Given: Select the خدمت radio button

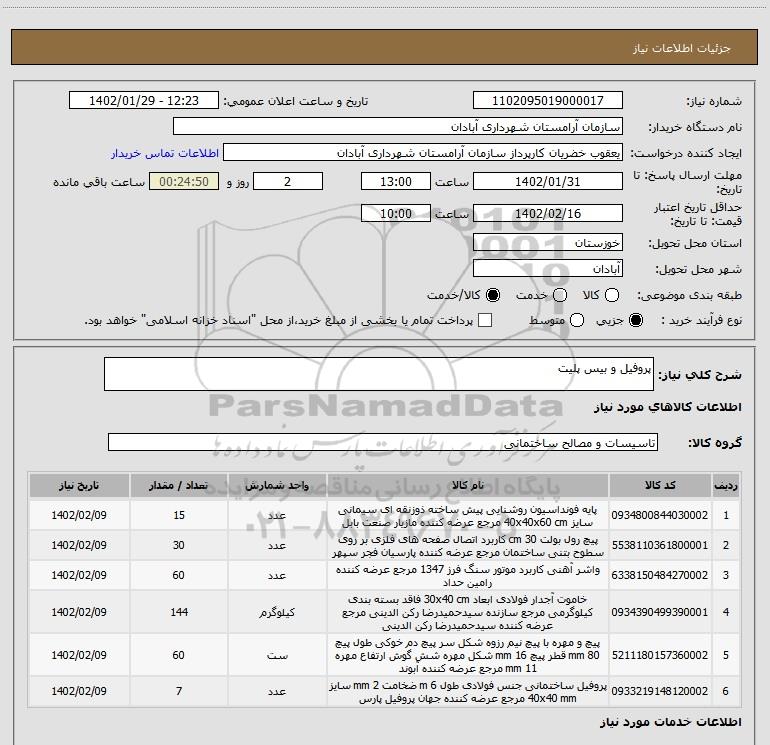Looking at the screenshot, I should [x=560, y=295].
